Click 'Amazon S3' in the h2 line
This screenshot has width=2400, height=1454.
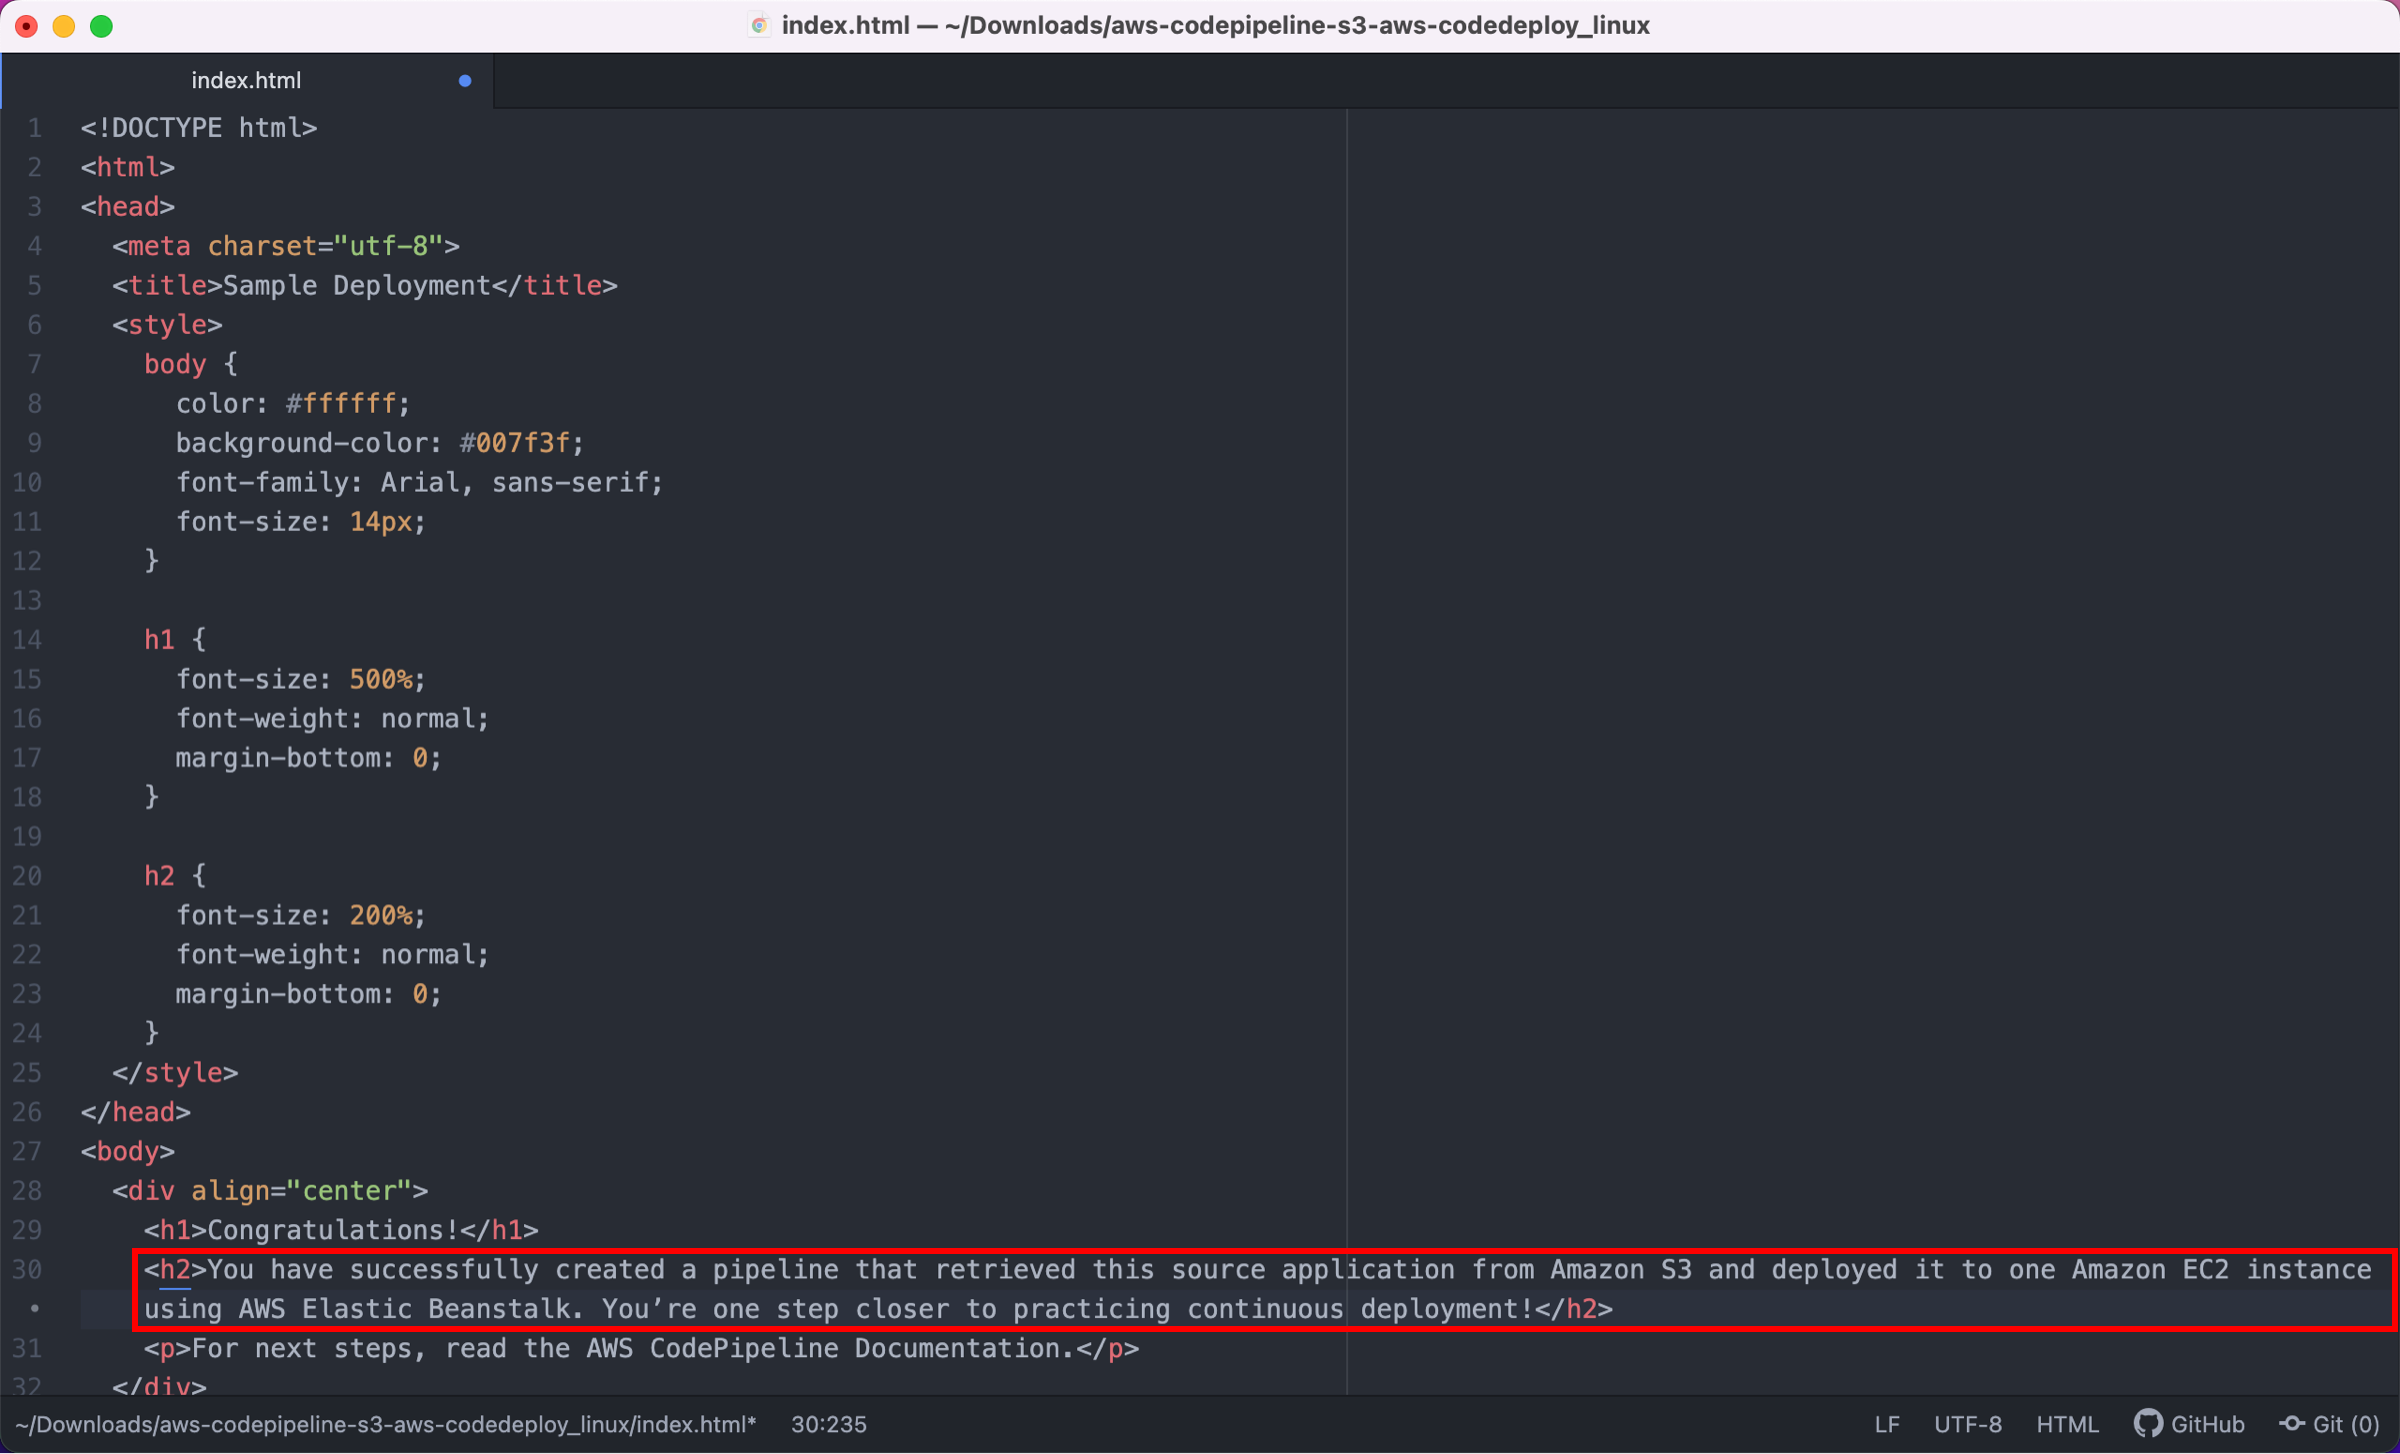(x=1621, y=1270)
